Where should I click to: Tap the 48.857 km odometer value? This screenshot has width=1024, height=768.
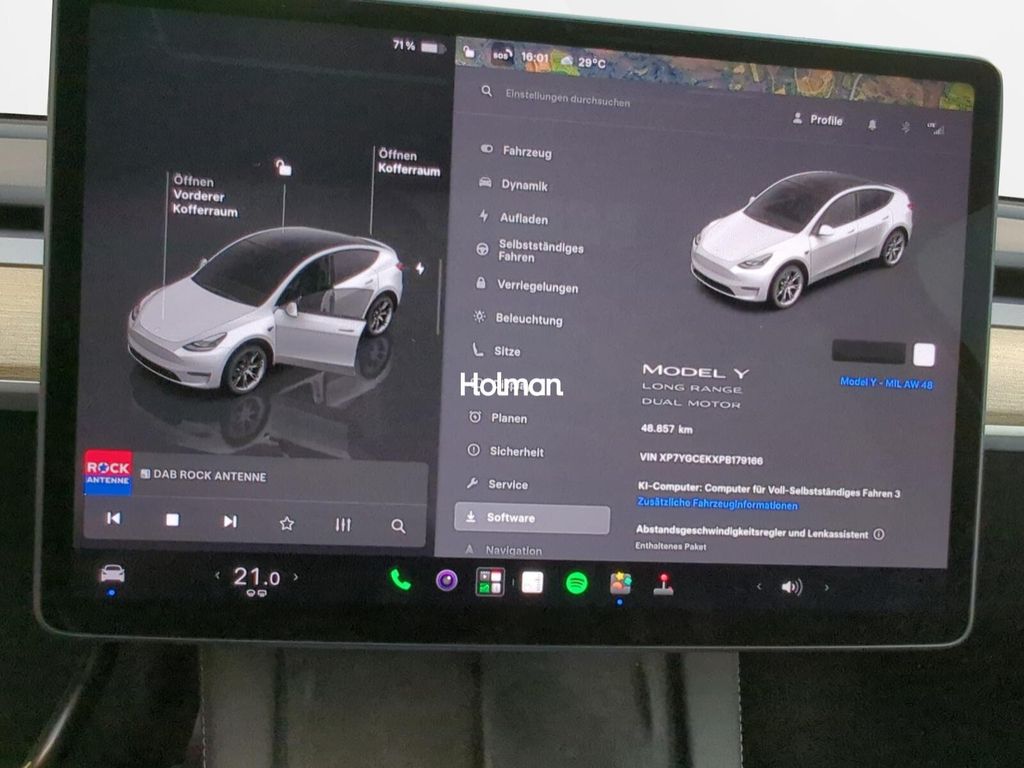click(x=667, y=429)
